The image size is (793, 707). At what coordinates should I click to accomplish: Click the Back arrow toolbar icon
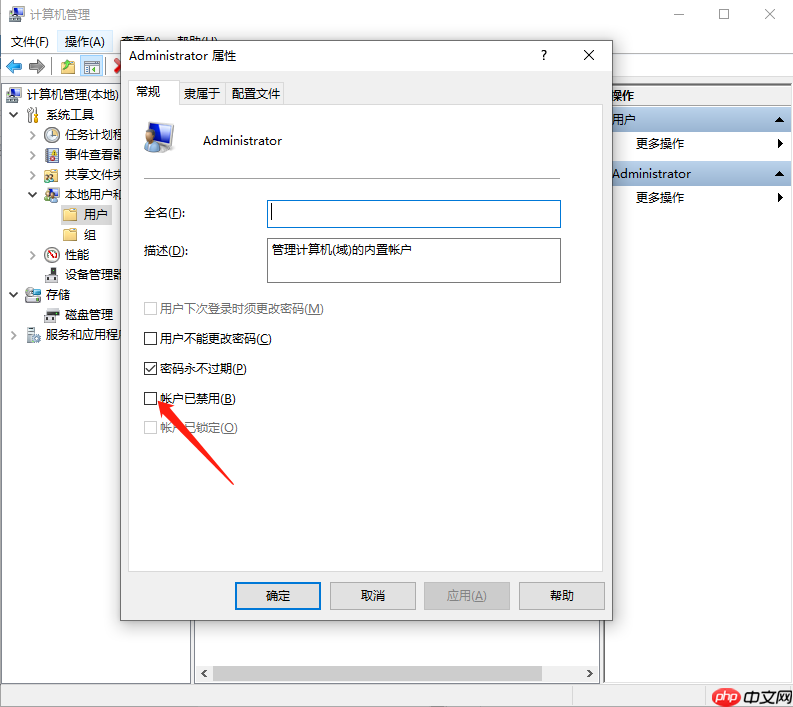[x=14, y=66]
